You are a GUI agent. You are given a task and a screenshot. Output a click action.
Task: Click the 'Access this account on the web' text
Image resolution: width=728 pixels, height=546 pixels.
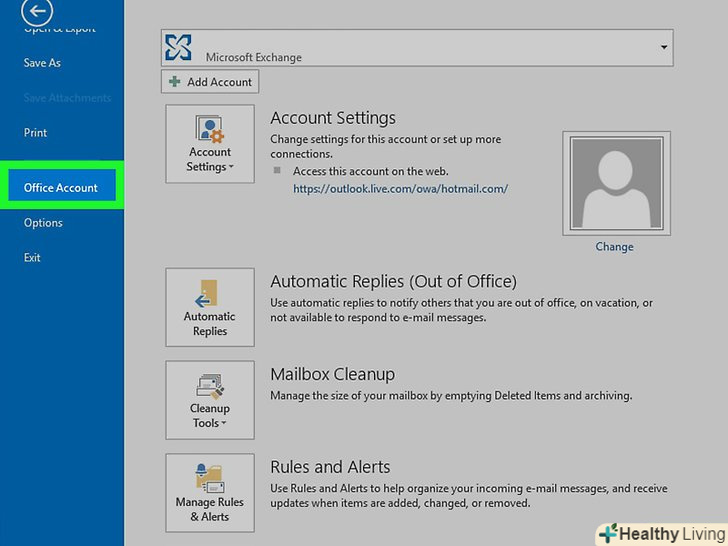370,171
